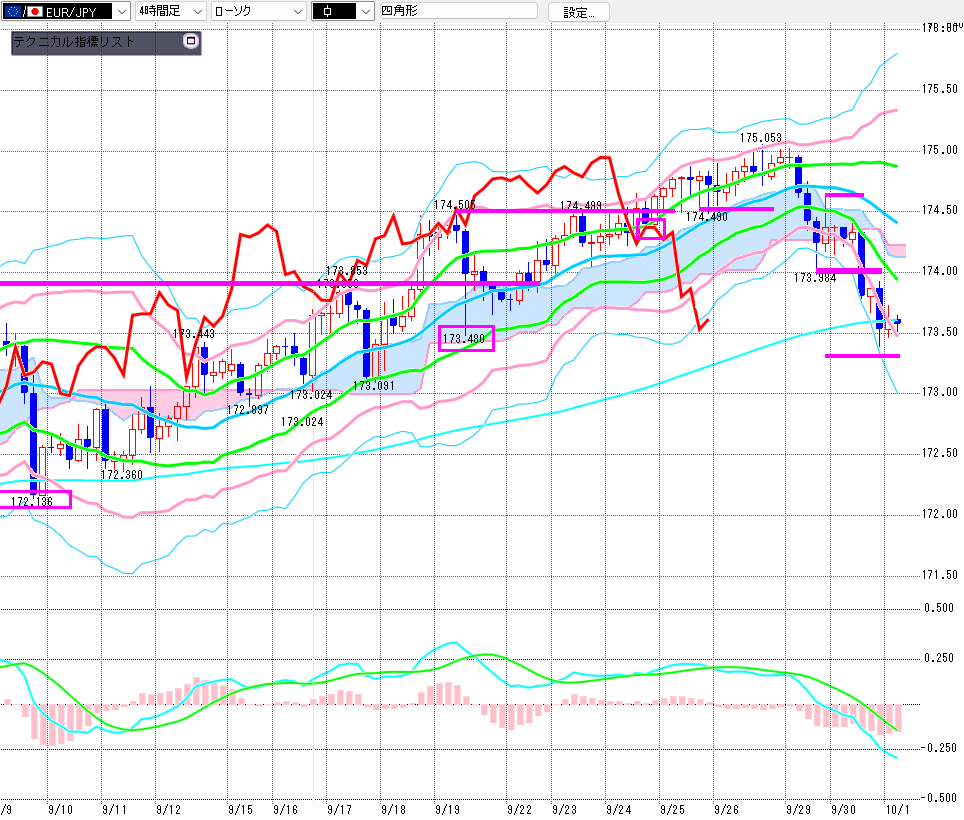Click the 設定 settings button
This screenshot has height=820, width=964.
[x=585, y=12]
